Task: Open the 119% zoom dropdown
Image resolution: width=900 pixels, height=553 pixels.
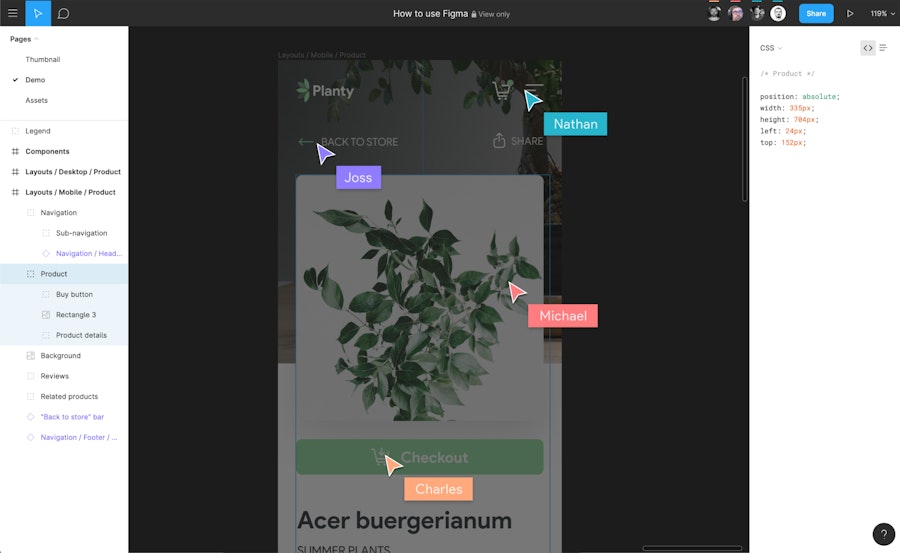Action: point(882,13)
